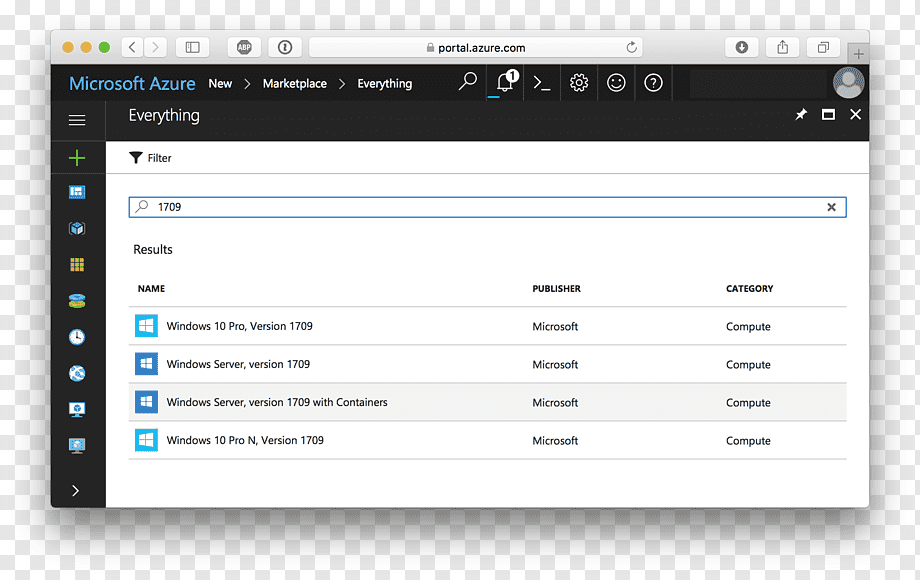
Task: Open the clock Recent icon in sidebar
Action: pyautogui.click(x=77, y=337)
